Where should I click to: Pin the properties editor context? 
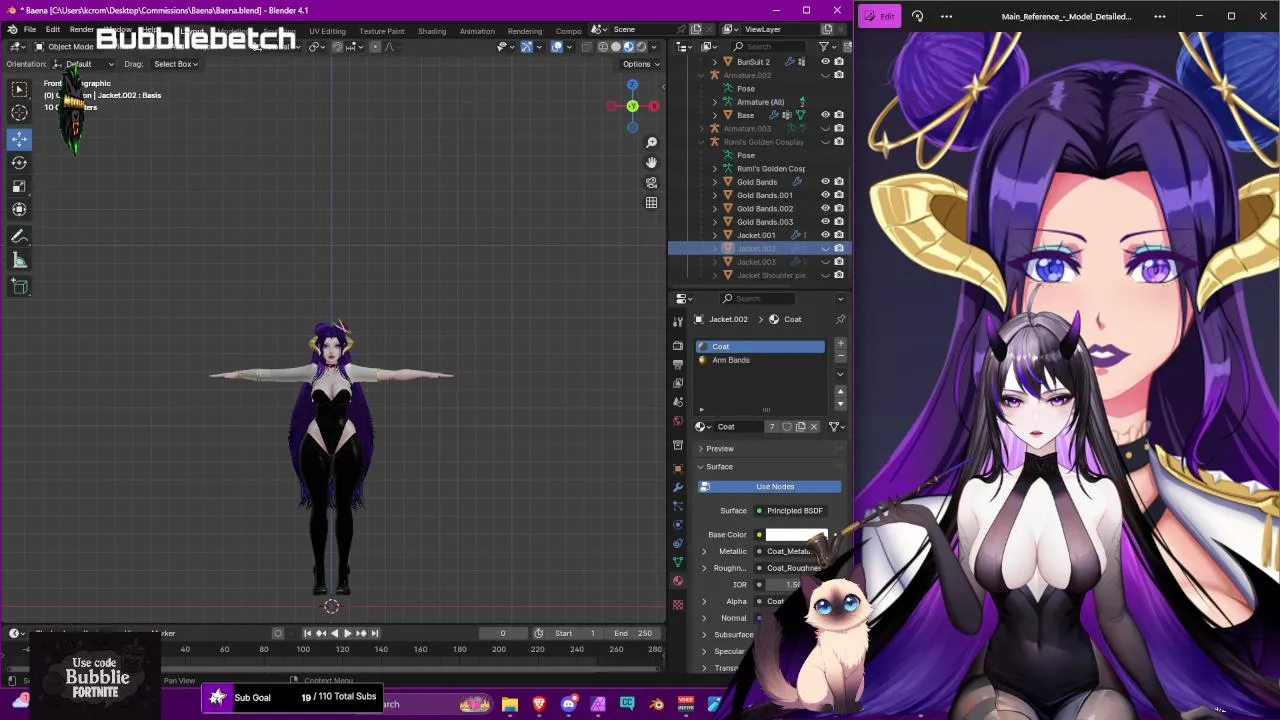point(840,319)
